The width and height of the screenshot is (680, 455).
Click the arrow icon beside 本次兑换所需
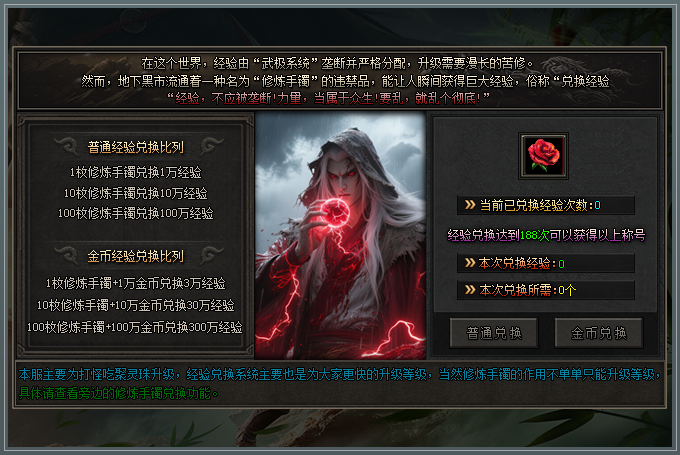(470, 290)
